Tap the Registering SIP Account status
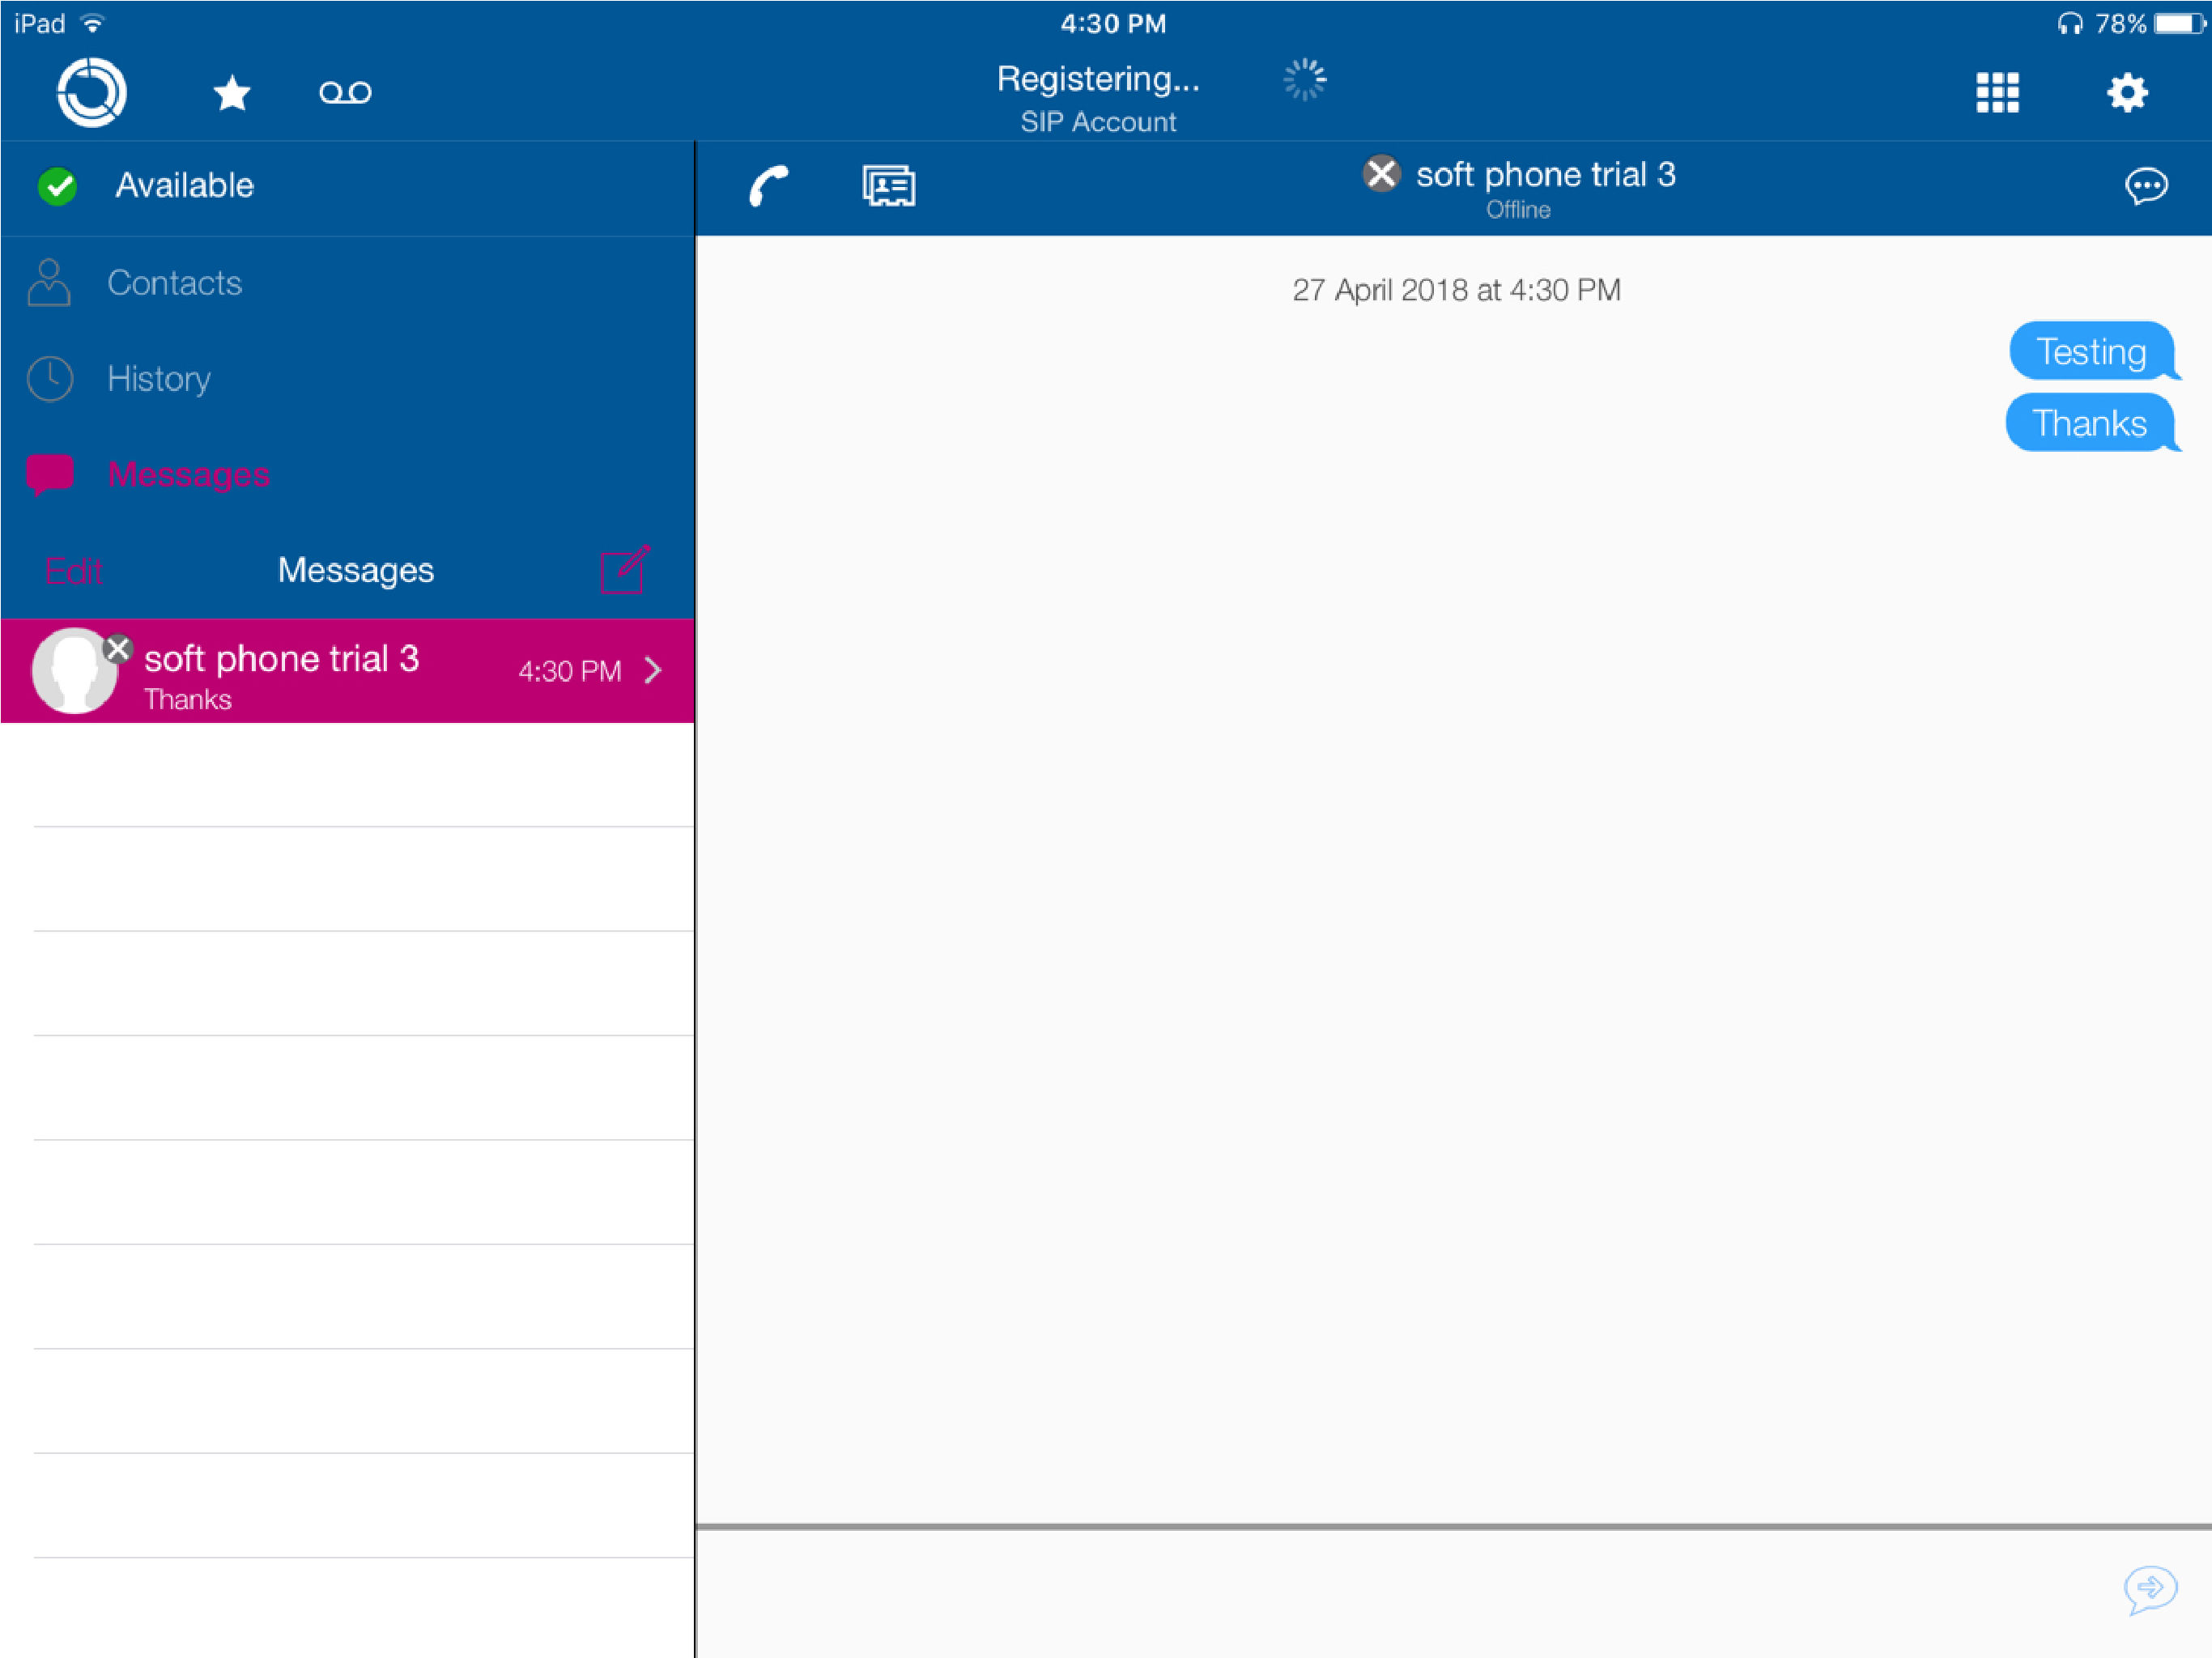This screenshot has height=1658, width=2212. tap(1098, 98)
